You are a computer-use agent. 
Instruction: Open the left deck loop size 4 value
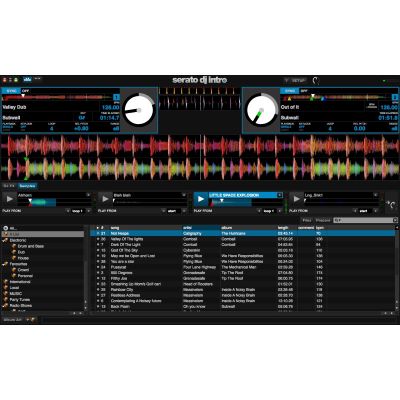[x=51, y=128]
